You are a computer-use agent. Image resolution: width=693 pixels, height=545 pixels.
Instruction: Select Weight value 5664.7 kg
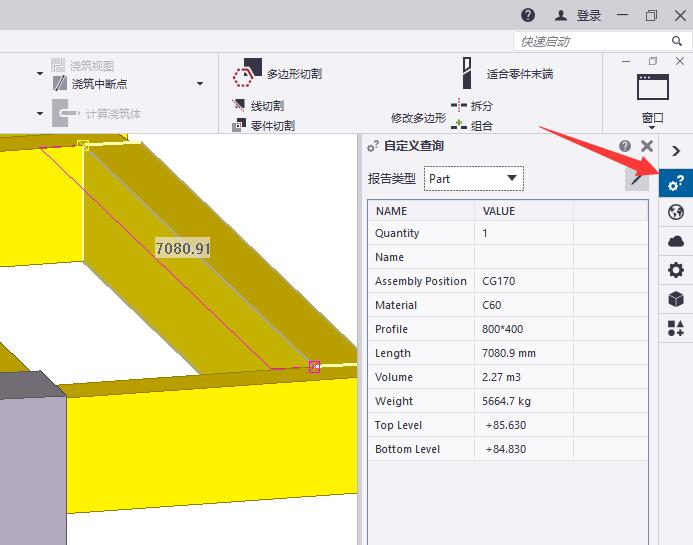(x=506, y=401)
